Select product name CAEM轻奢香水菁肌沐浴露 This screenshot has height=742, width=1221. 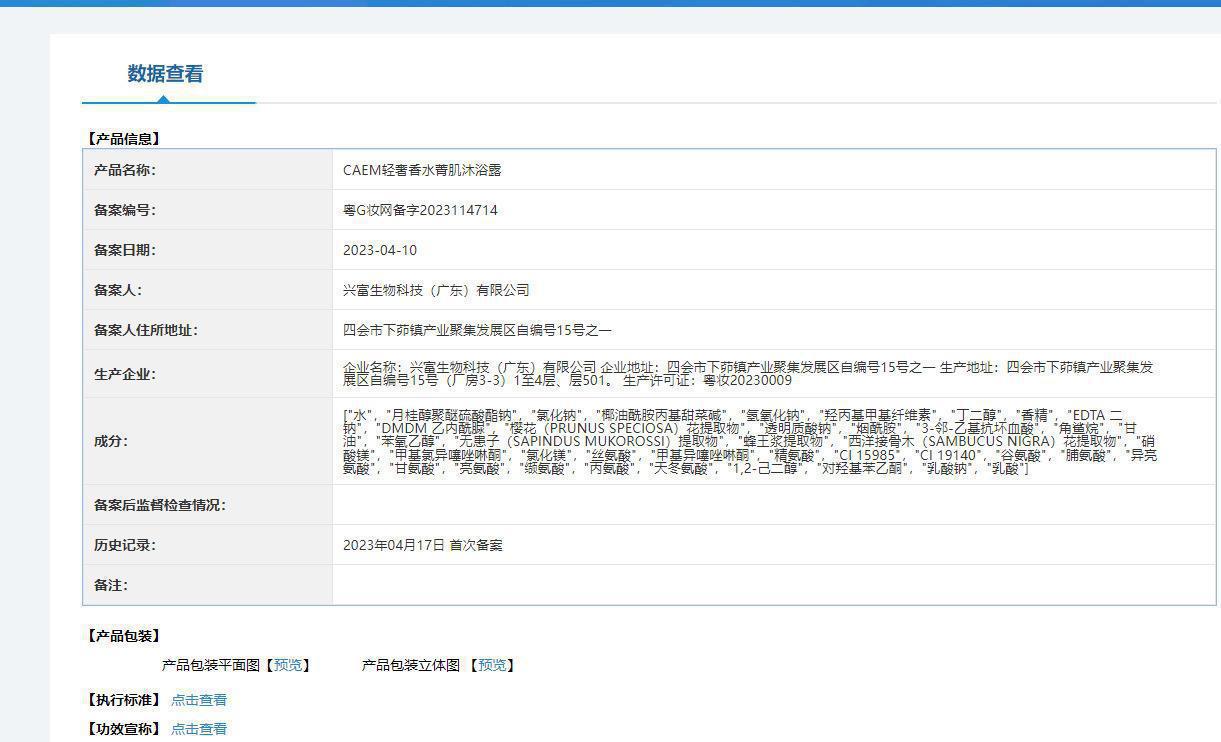pyautogui.click(x=422, y=170)
